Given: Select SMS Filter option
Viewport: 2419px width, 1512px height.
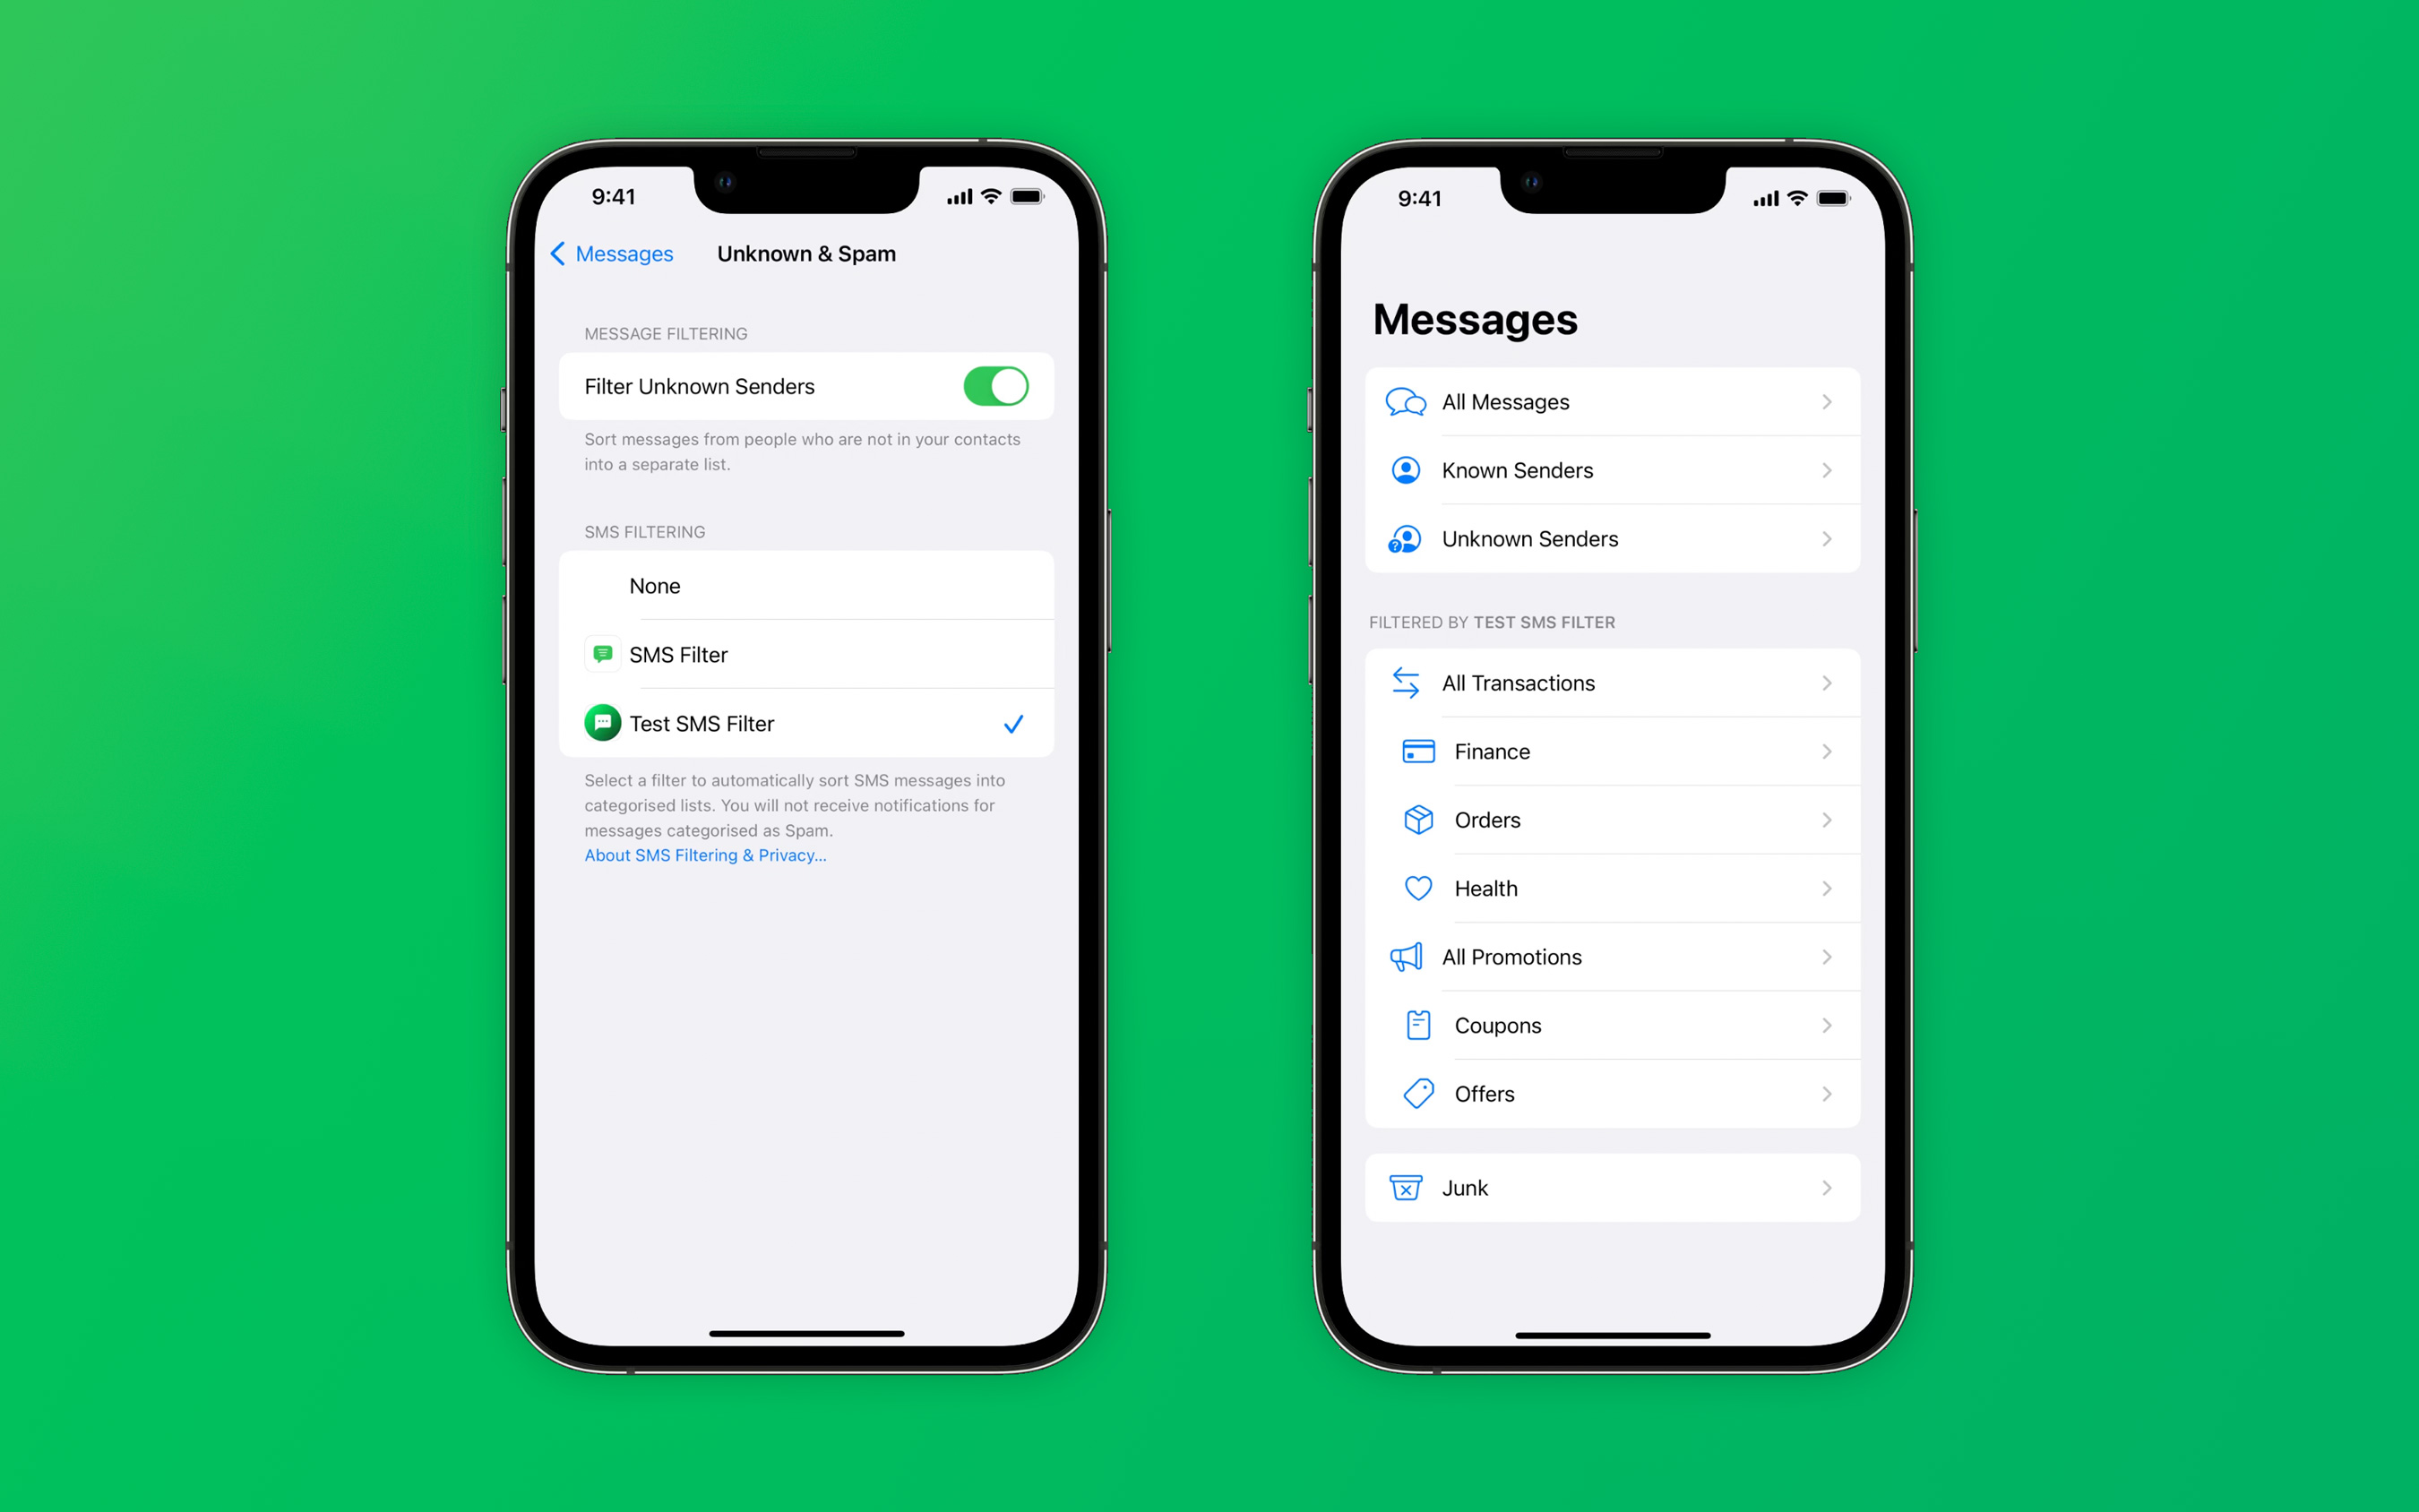Looking at the screenshot, I should click(x=806, y=655).
